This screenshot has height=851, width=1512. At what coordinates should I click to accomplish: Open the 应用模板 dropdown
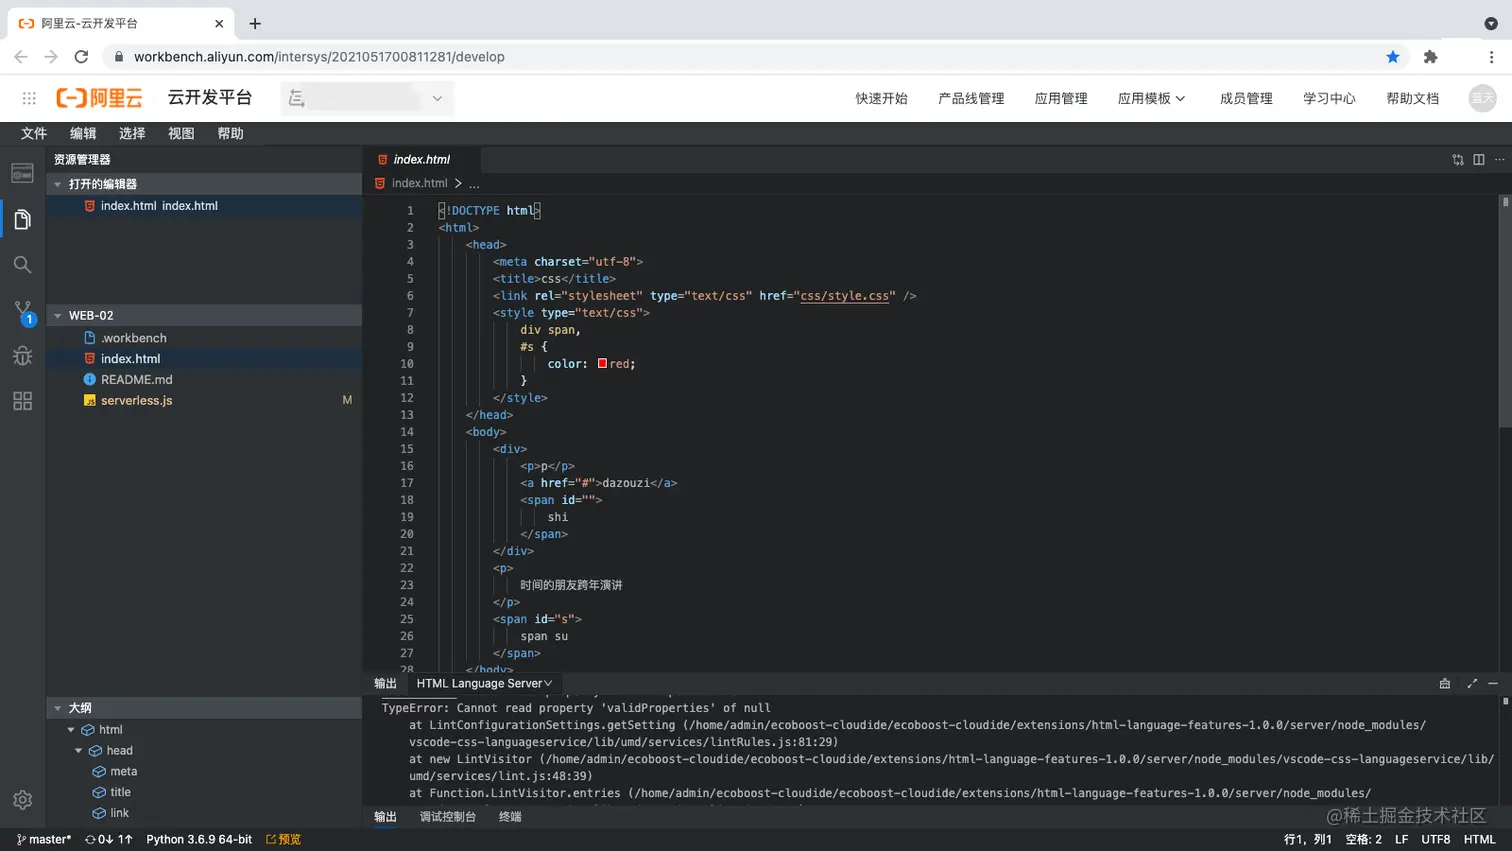[1151, 98]
